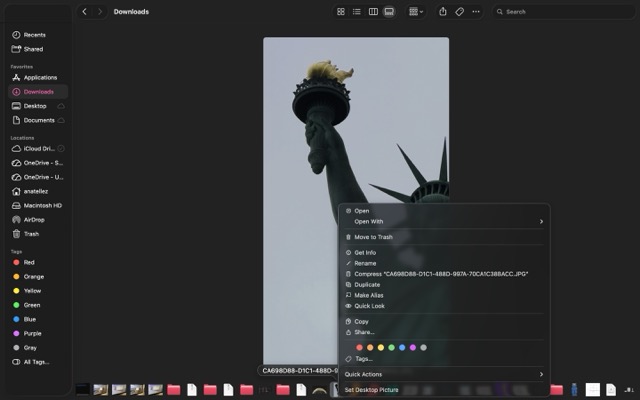Open OneDrive - S... location
The image size is (640, 400).
tap(38, 163)
